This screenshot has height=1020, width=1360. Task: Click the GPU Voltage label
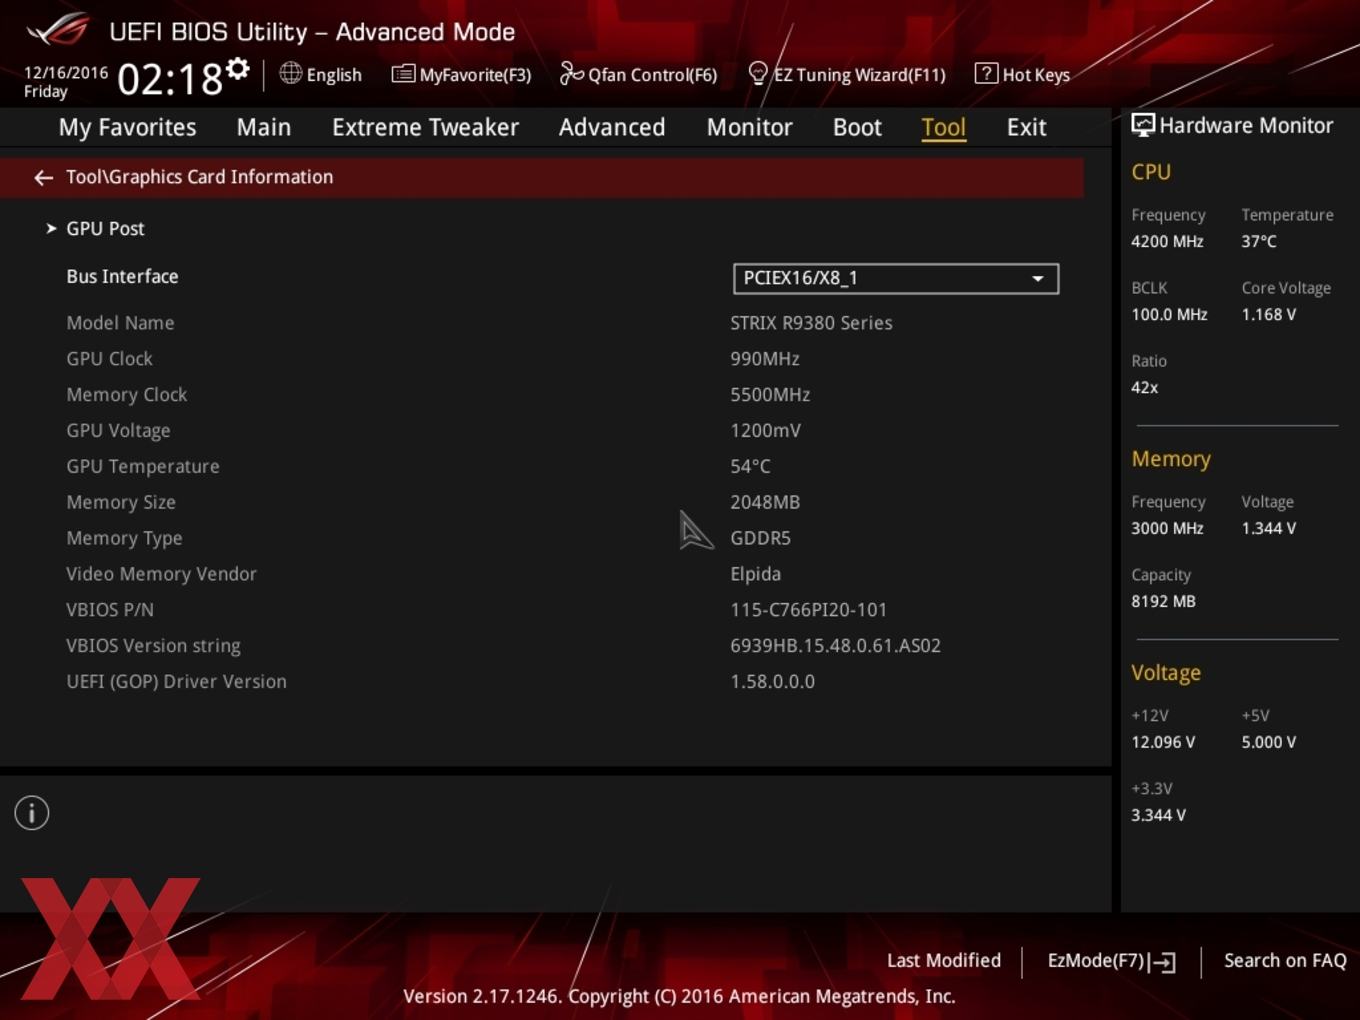118,431
